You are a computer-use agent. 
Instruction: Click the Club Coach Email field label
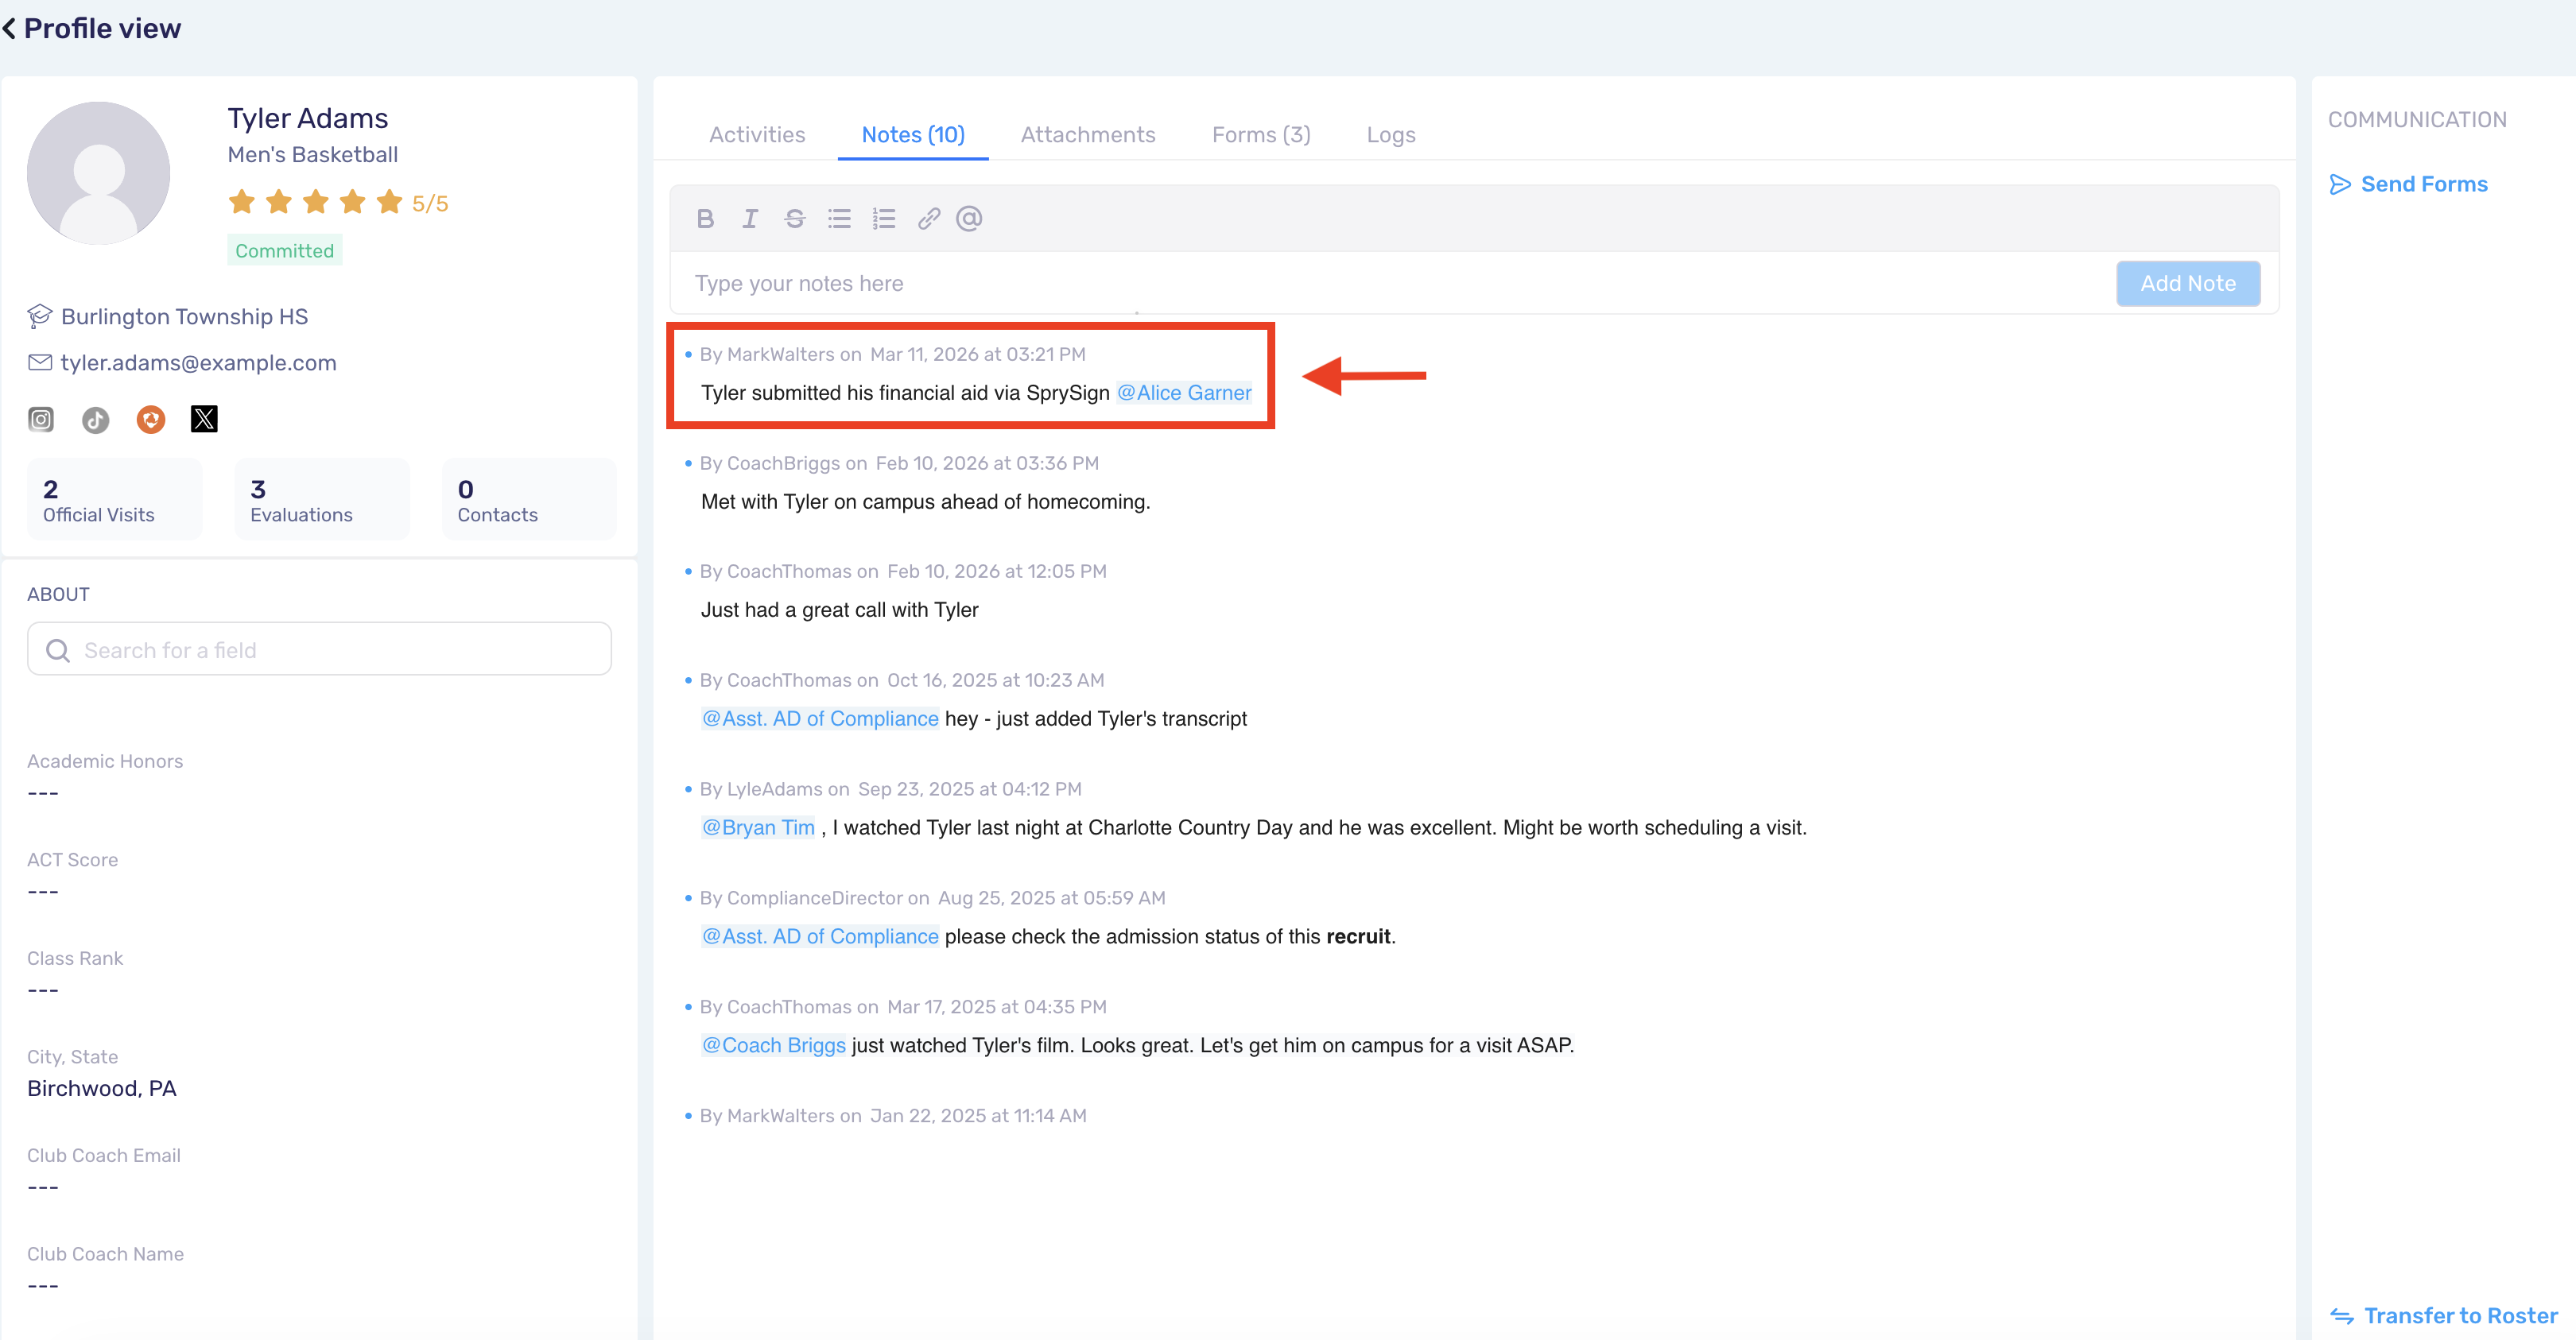click(104, 1155)
